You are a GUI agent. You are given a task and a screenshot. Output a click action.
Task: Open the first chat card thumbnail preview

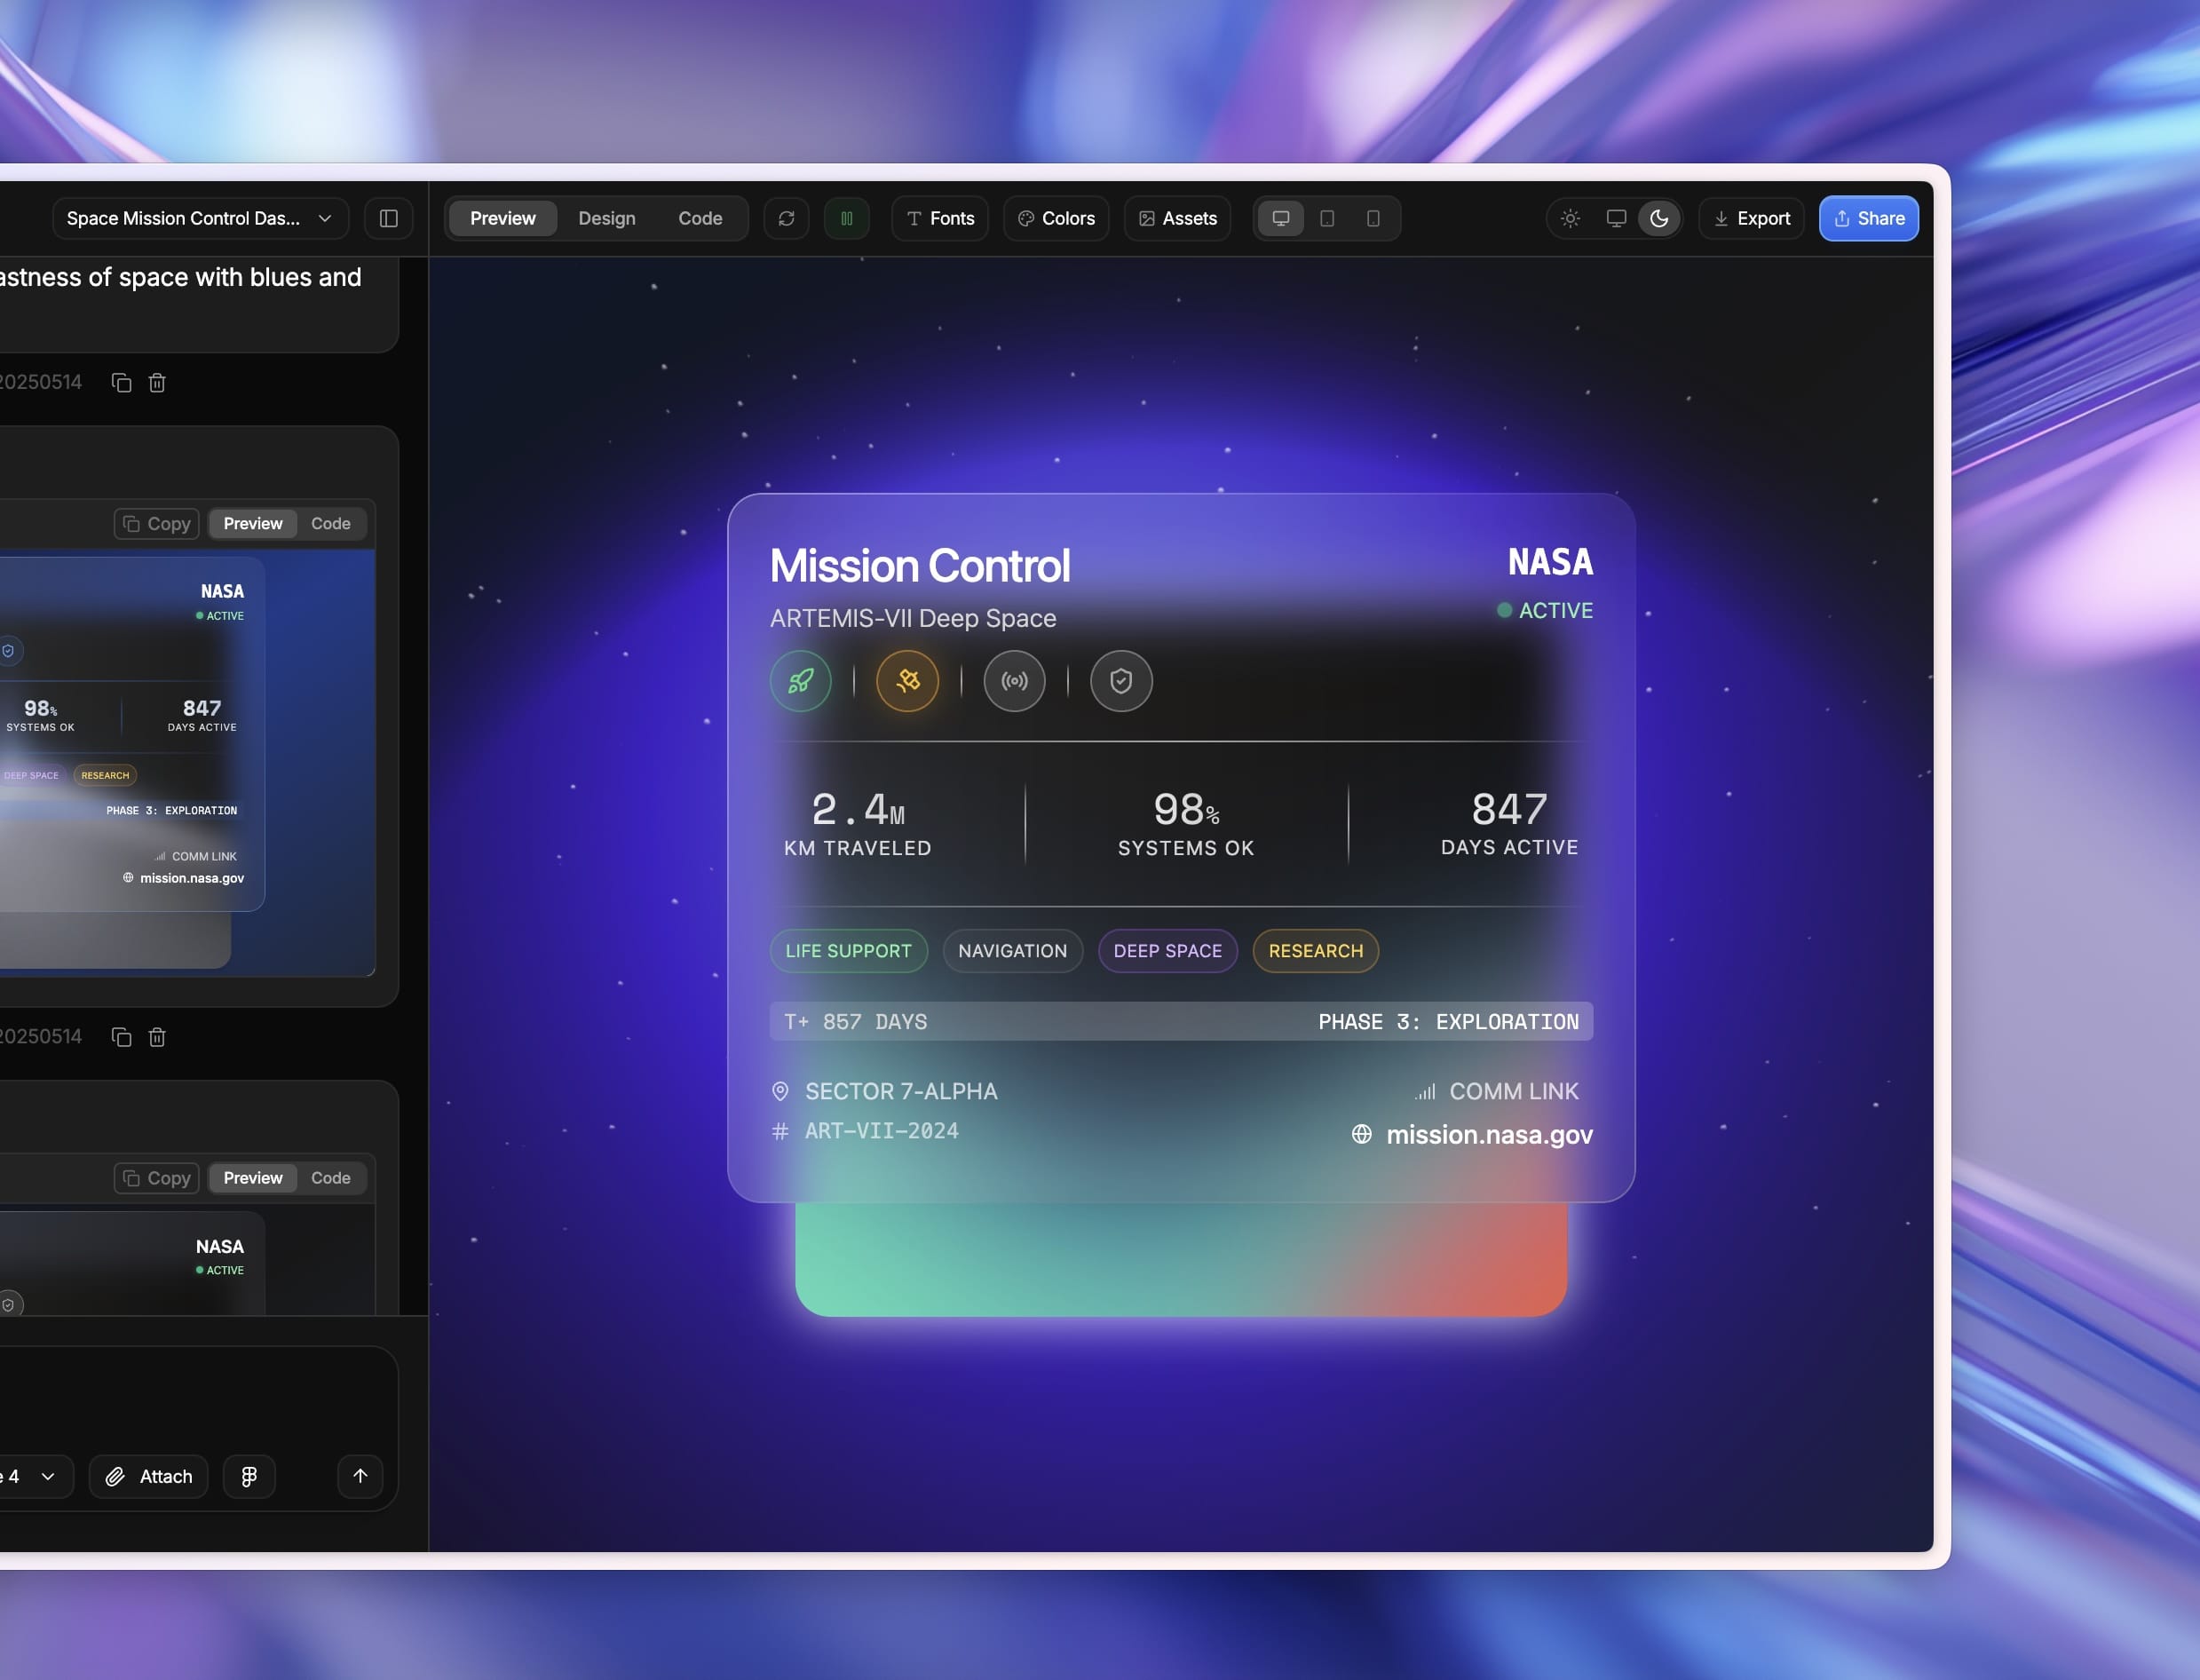point(188,762)
